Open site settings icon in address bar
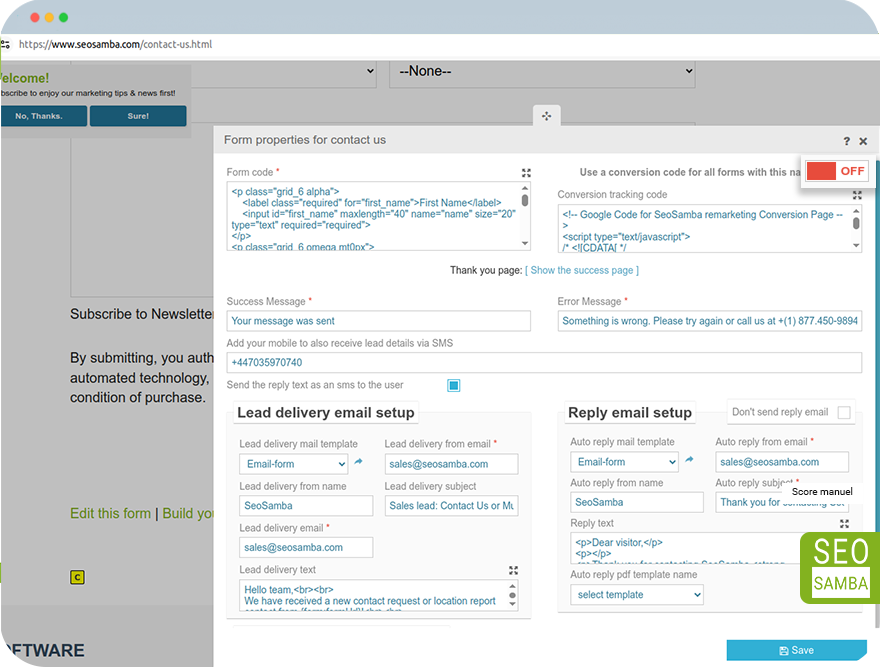 (x=6, y=44)
